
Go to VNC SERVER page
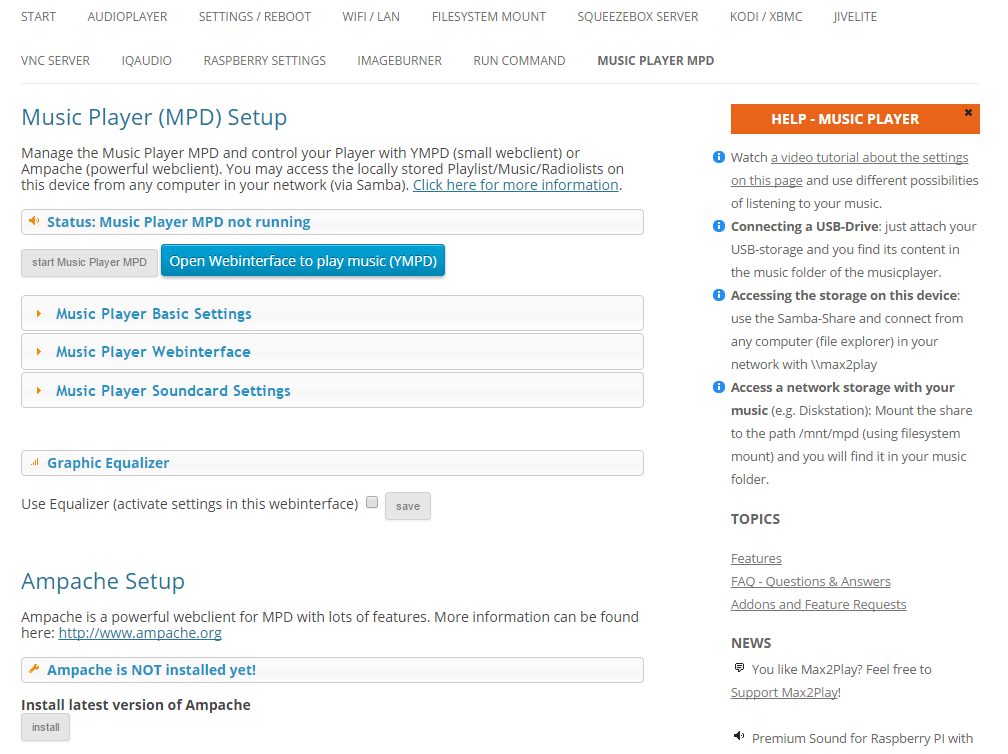55,60
